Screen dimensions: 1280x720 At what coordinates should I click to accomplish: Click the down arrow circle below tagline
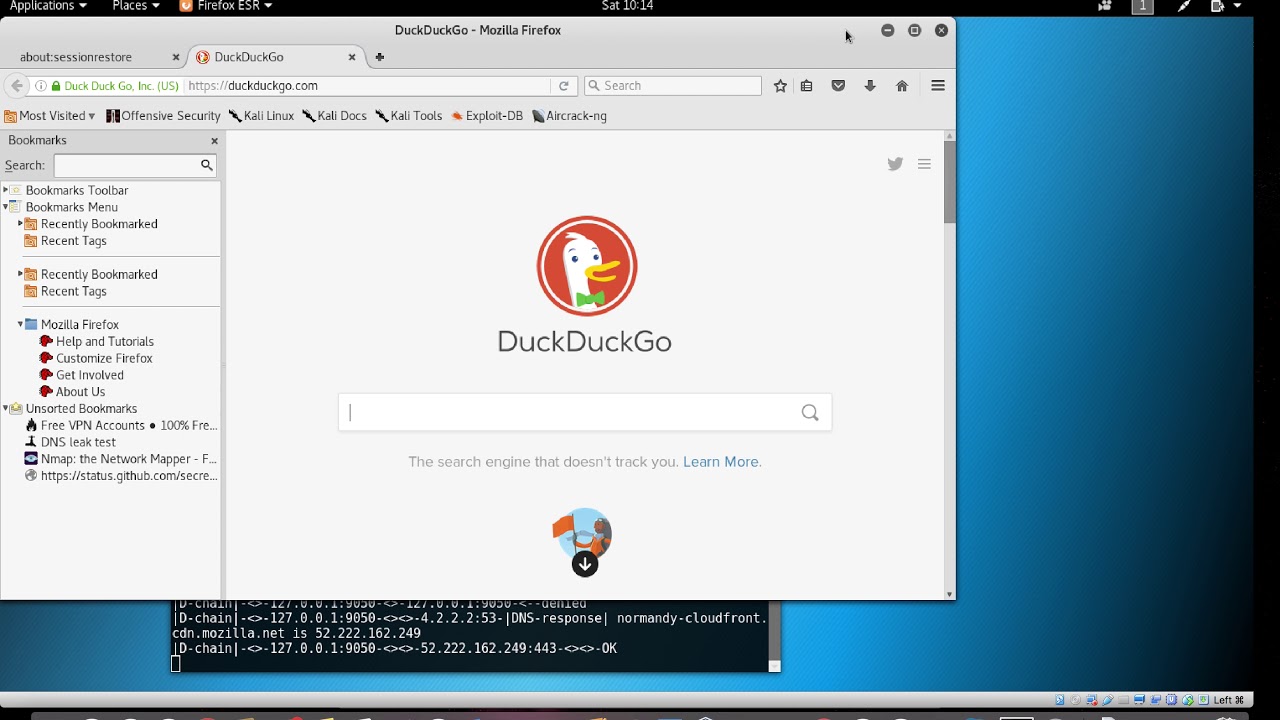coord(585,565)
